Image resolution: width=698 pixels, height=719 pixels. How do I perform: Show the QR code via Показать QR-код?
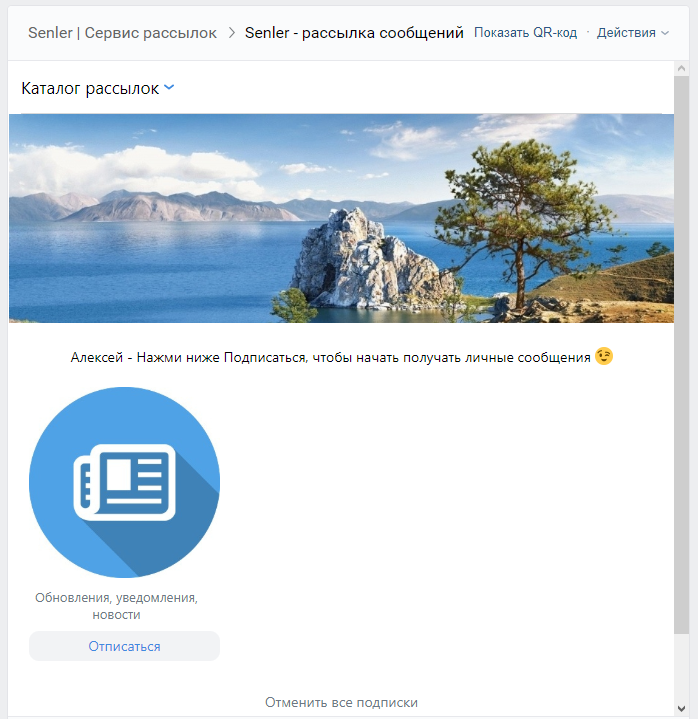(525, 33)
